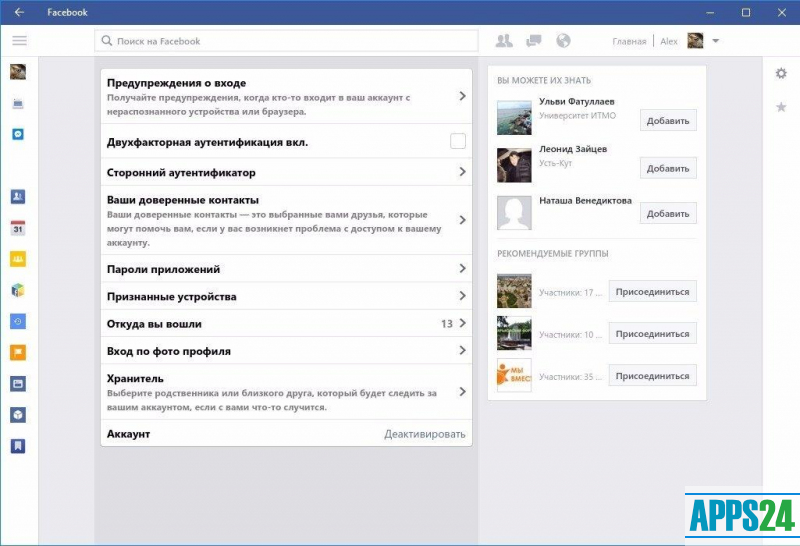Open 'Alex' profile link in top bar
Image resolution: width=800 pixels, height=546 pixels.
[x=668, y=41]
